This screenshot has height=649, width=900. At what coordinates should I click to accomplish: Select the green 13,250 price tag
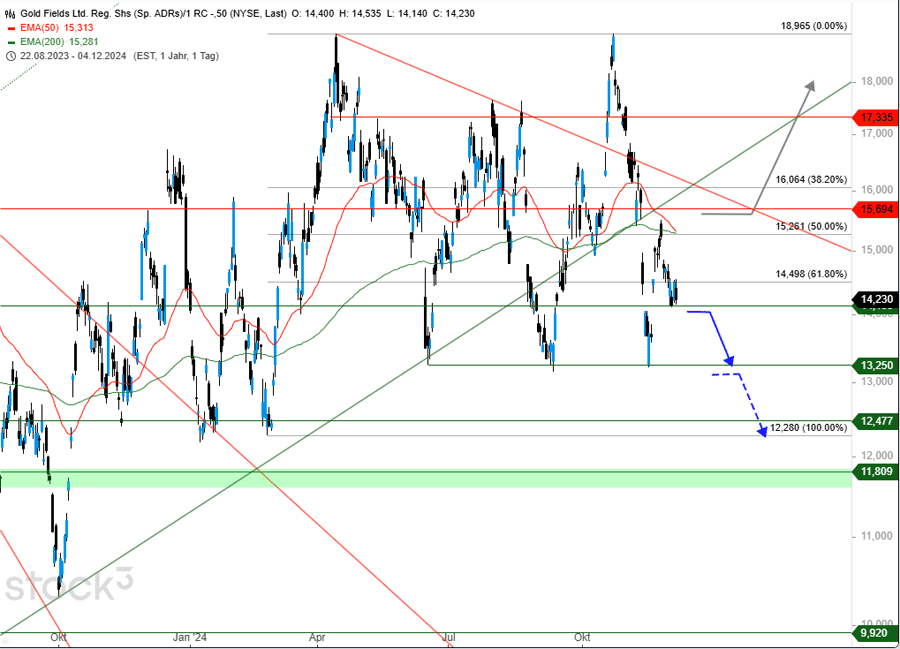point(875,366)
